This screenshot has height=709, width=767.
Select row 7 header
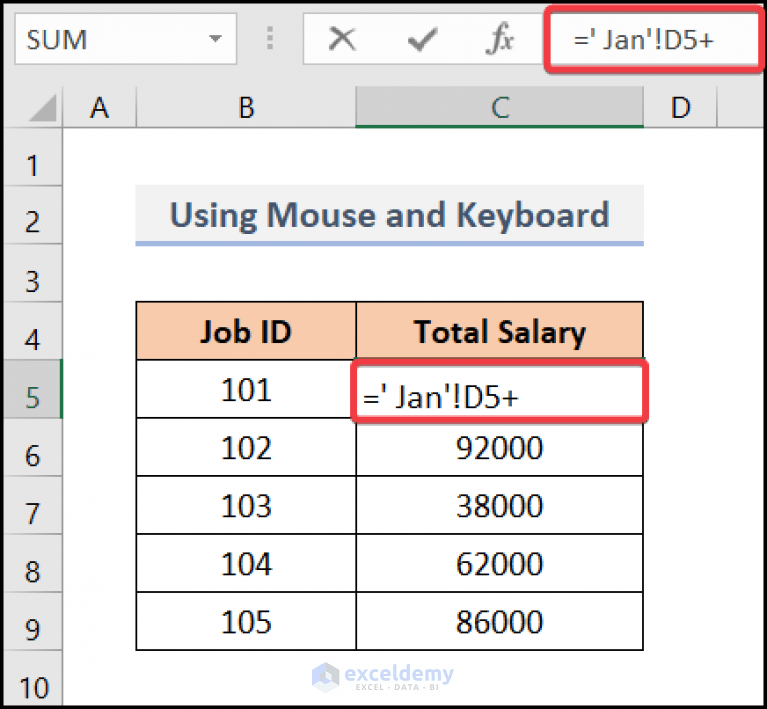(x=33, y=505)
